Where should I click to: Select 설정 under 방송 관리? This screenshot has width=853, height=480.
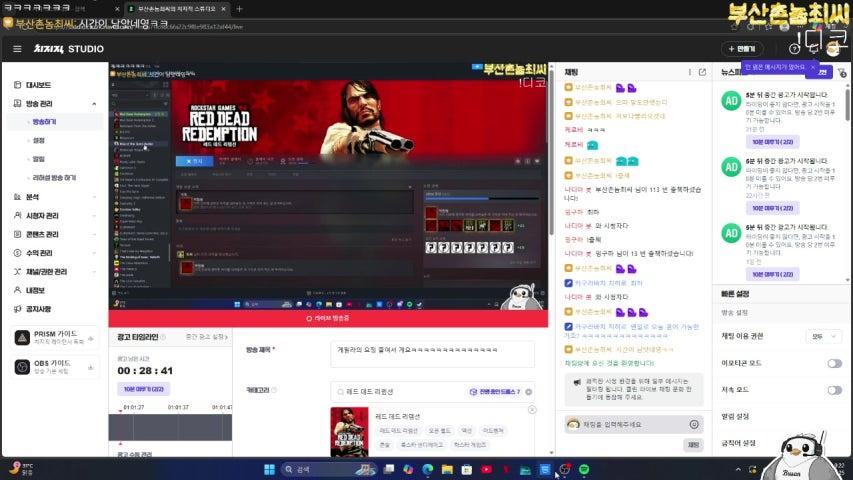[39, 140]
